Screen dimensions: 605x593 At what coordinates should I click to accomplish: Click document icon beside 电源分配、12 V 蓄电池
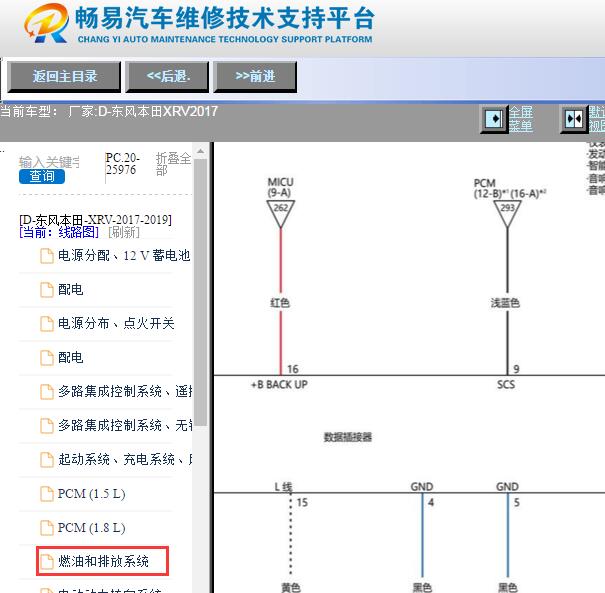coord(47,256)
